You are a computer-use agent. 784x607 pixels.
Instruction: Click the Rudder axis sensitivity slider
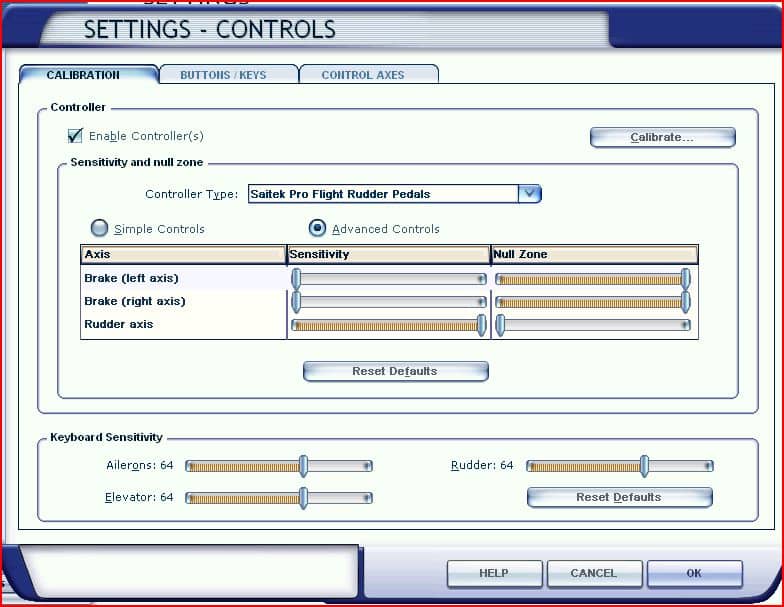pyautogui.click(x=389, y=325)
